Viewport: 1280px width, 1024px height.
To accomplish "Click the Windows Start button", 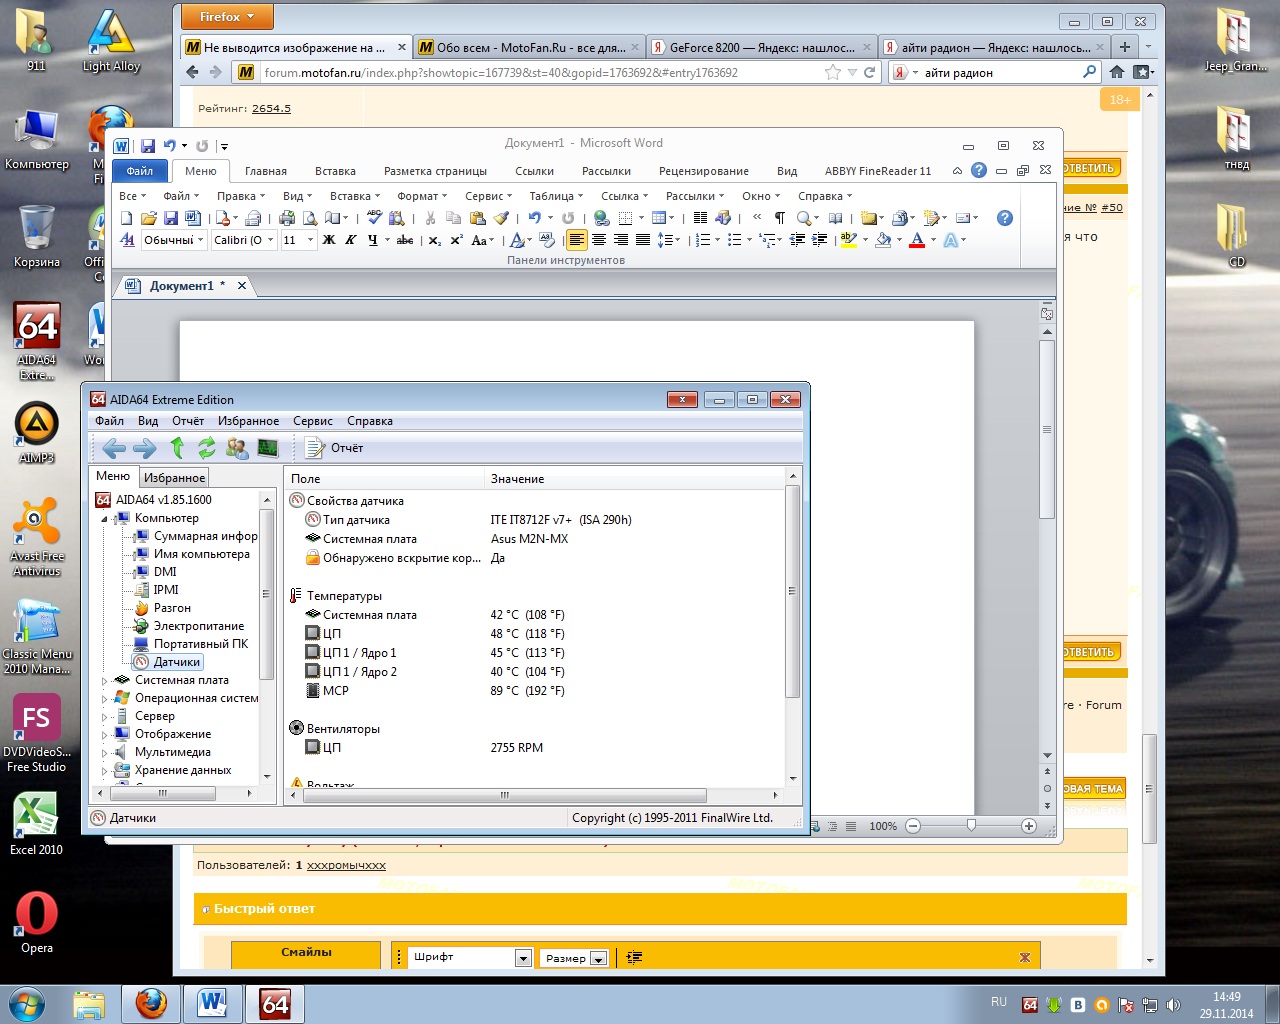I will (27, 1003).
